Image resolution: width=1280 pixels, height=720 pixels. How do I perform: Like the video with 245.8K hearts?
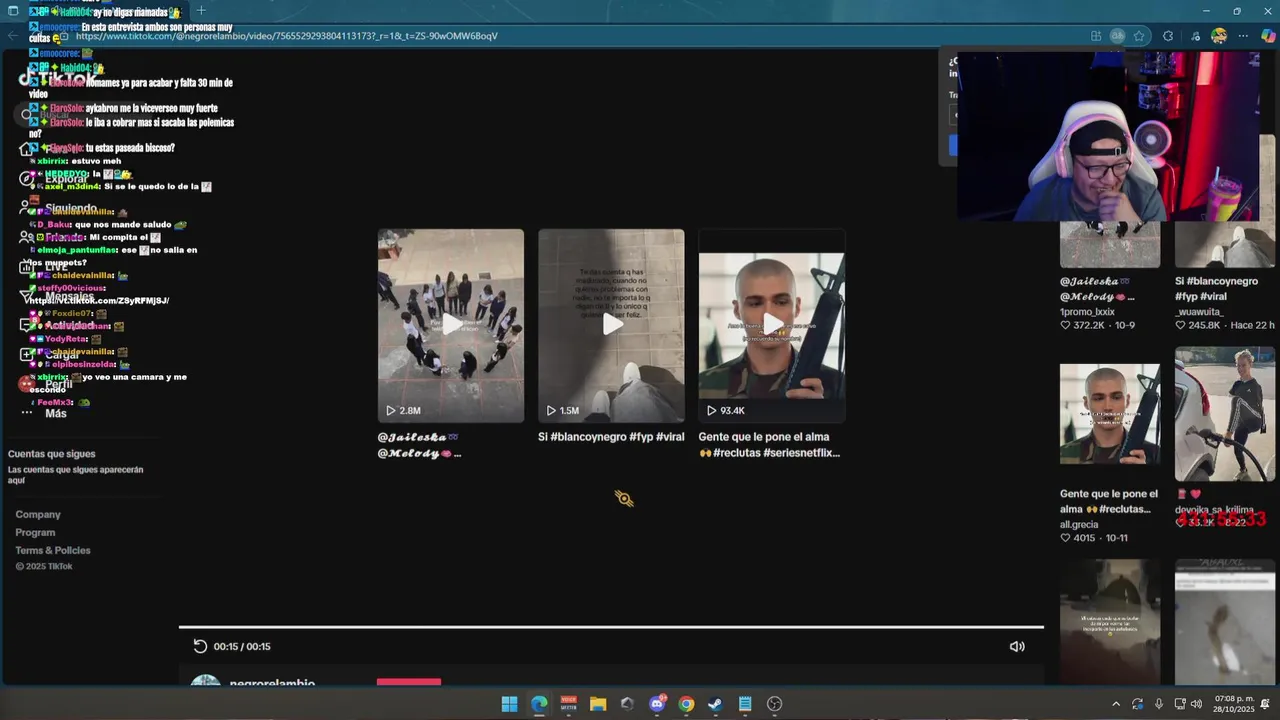pyautogui.click(x=1181, y=325)
